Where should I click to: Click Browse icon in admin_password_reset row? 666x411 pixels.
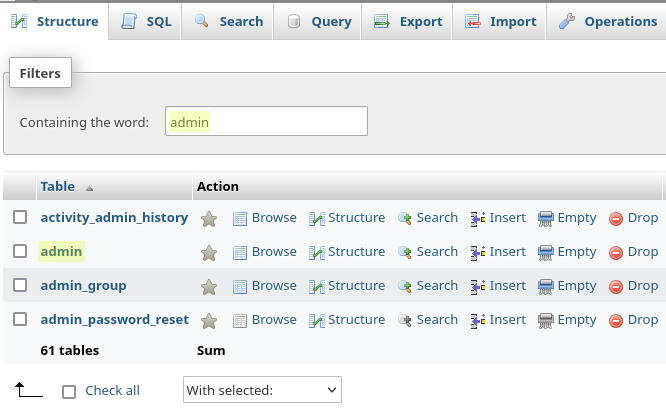click(240, 321)
